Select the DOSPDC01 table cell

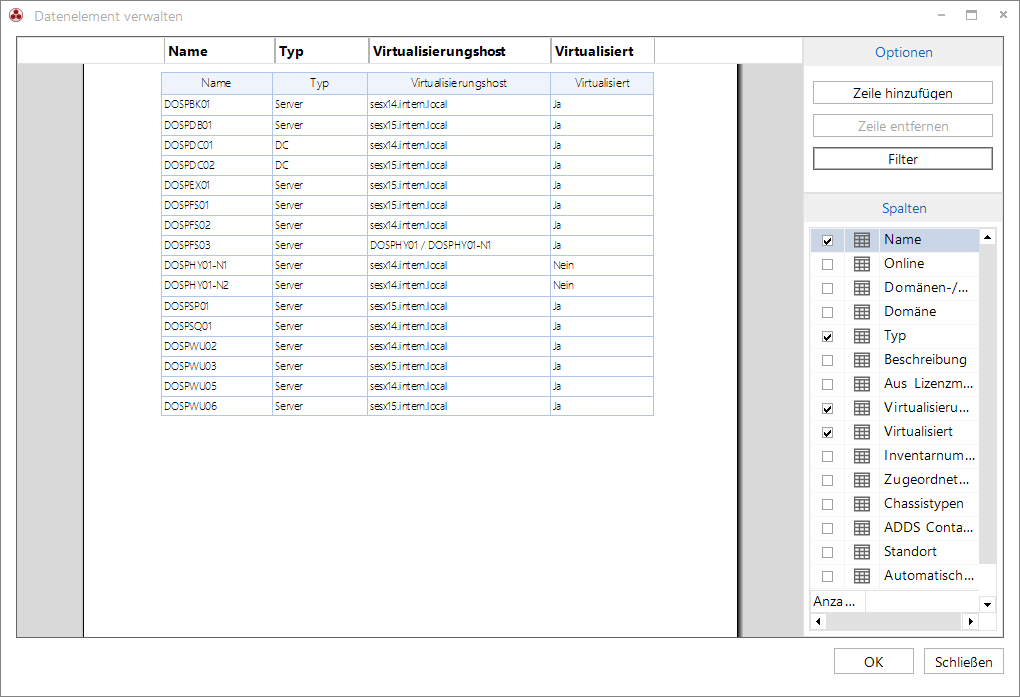217,145
